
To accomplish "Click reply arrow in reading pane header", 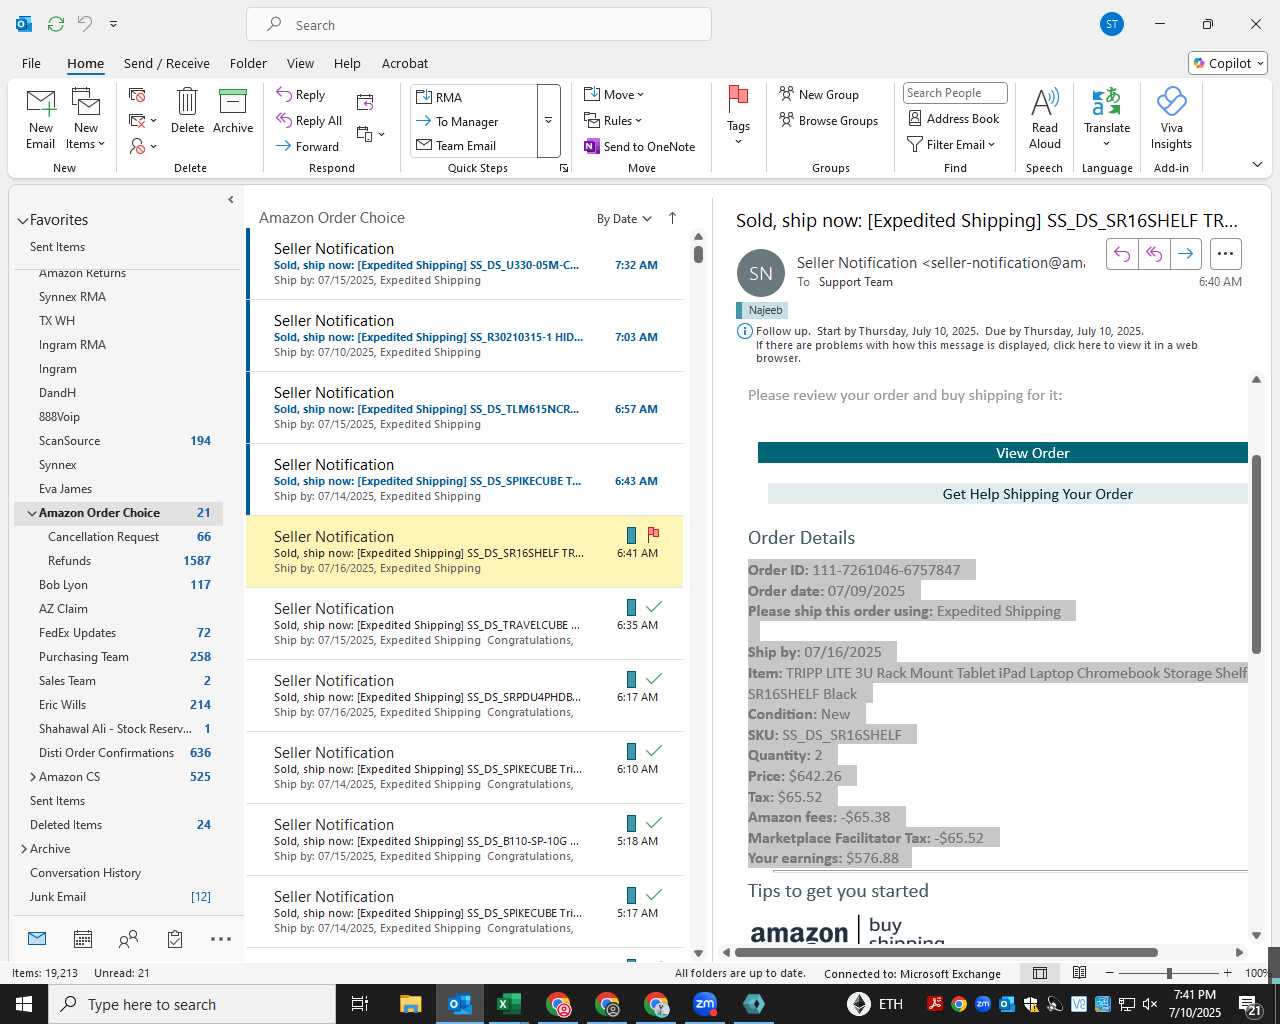I will click(x=1122, y=254).
